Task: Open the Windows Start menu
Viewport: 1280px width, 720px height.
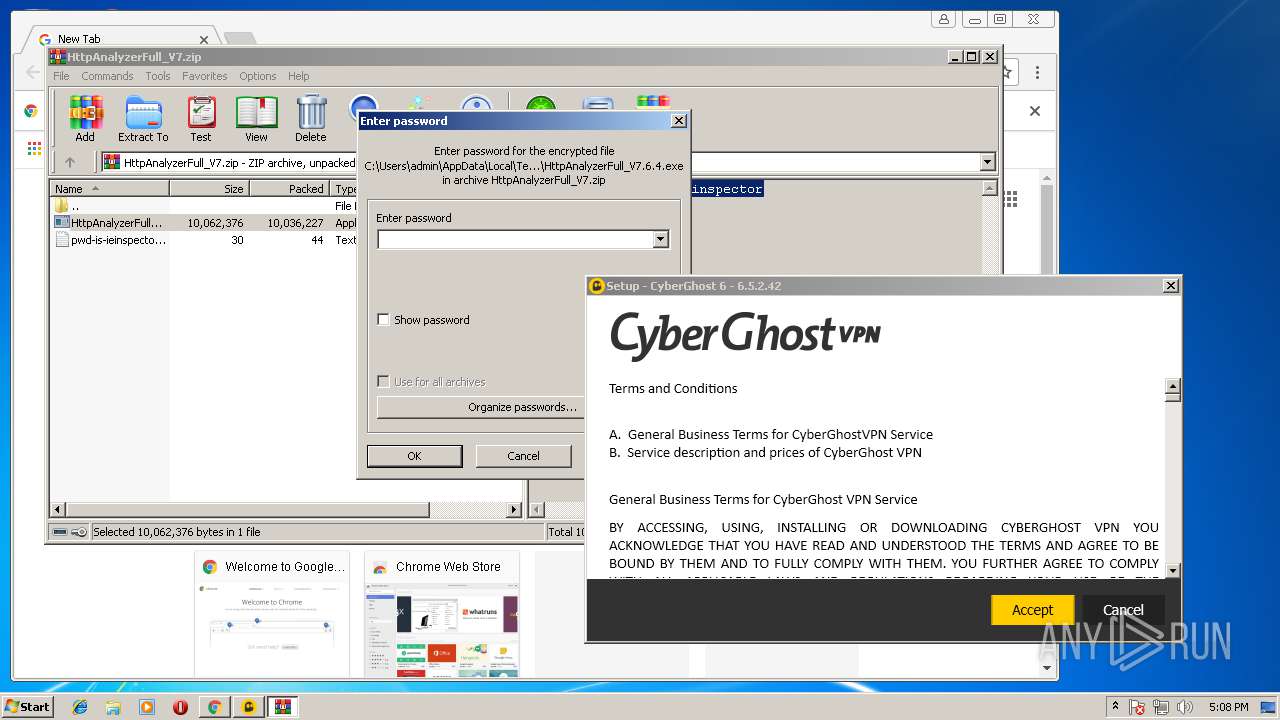Action: (27, 707)
